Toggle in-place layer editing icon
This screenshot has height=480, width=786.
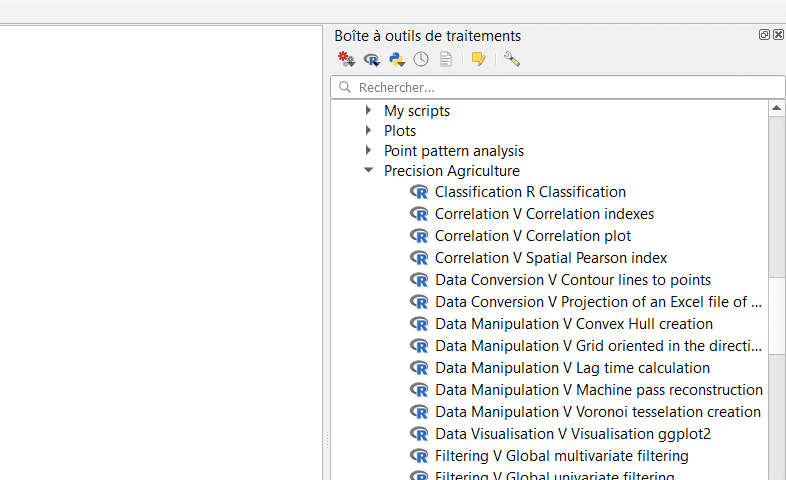click(x=479, y=59)
